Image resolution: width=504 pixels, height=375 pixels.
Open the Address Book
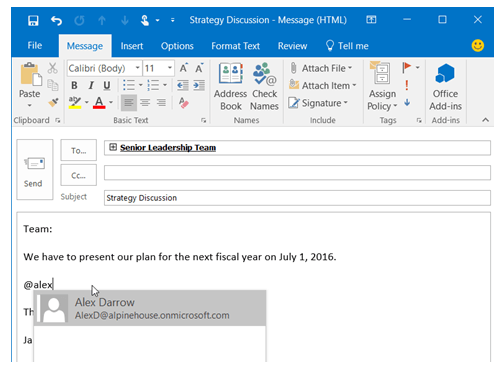231,86
